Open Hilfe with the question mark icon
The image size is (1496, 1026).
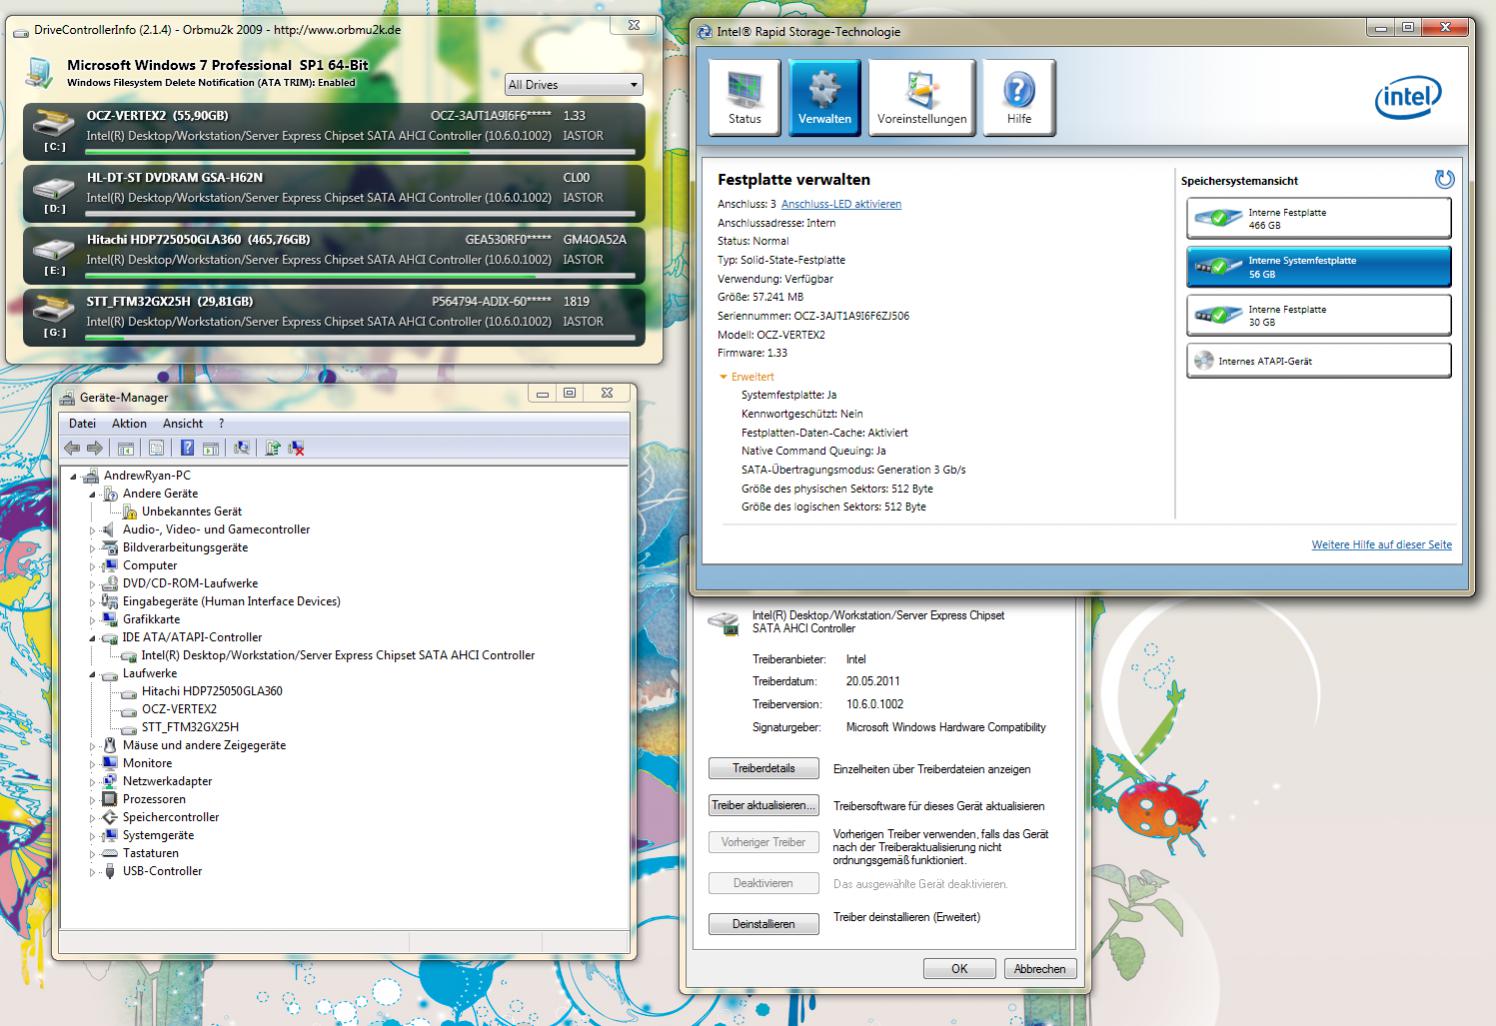[1018, 98]
